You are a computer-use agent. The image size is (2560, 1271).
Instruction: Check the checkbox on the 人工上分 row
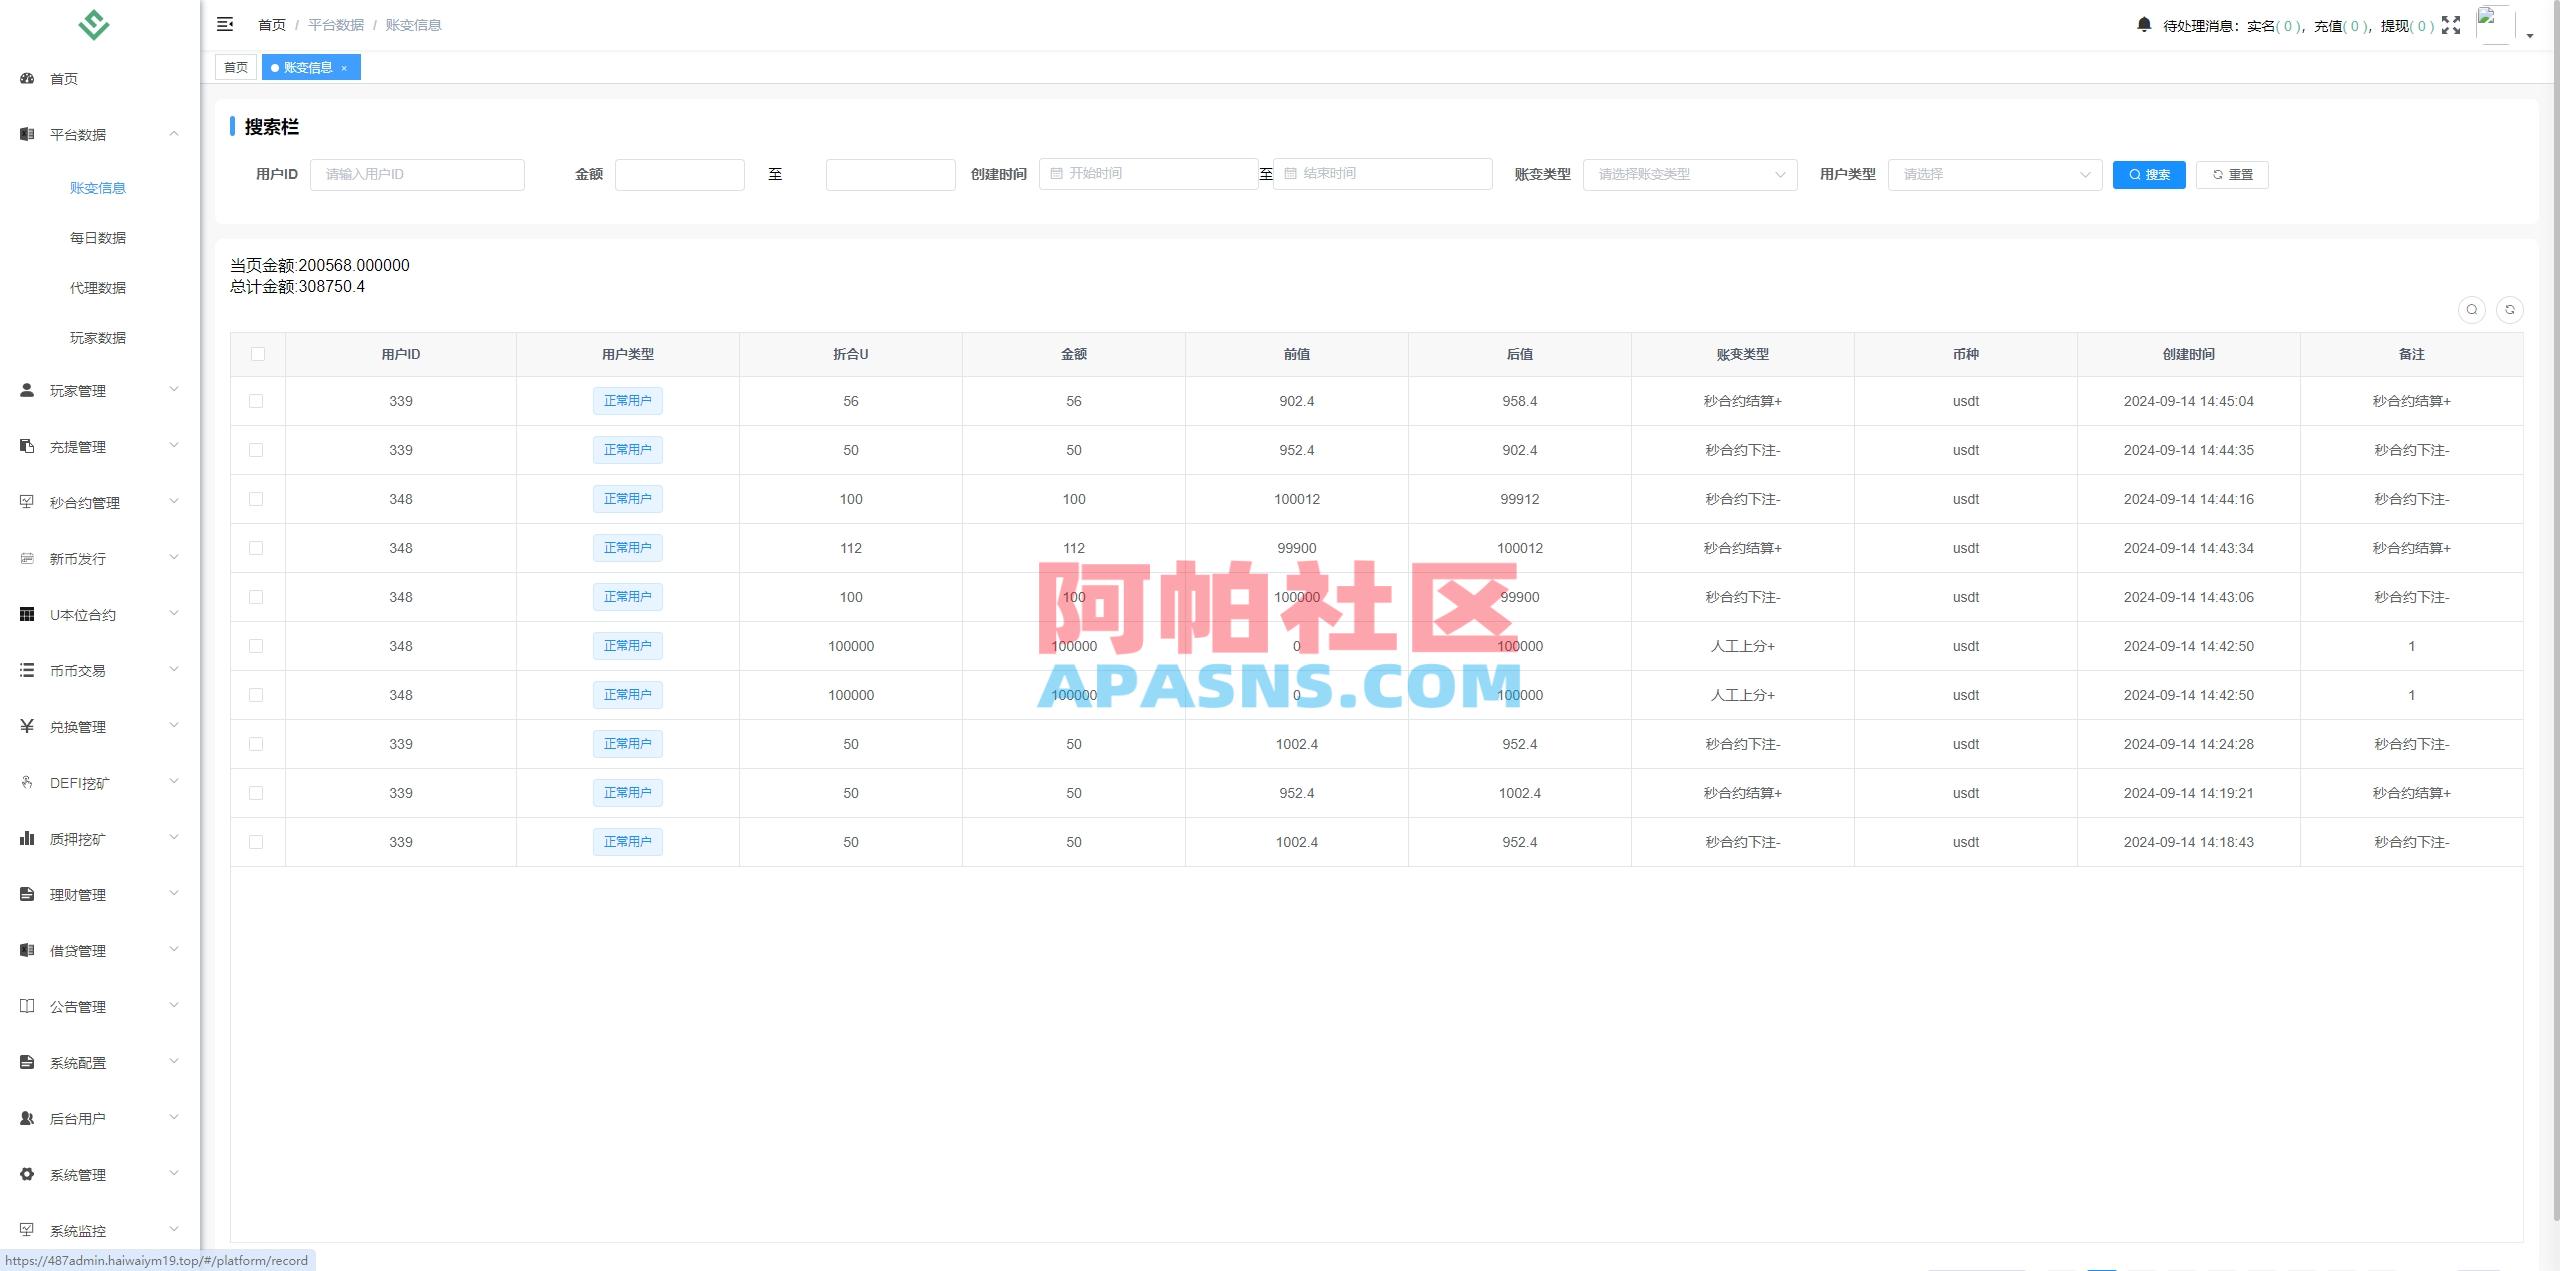(257, 645)
